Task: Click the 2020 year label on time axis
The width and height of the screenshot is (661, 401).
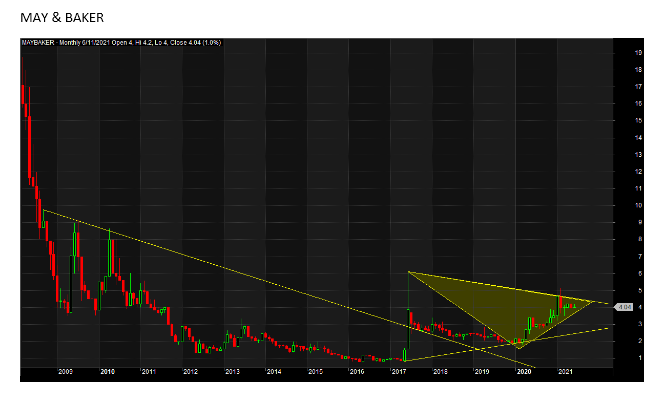Action: pyautogui.click(x=524, y=371)
